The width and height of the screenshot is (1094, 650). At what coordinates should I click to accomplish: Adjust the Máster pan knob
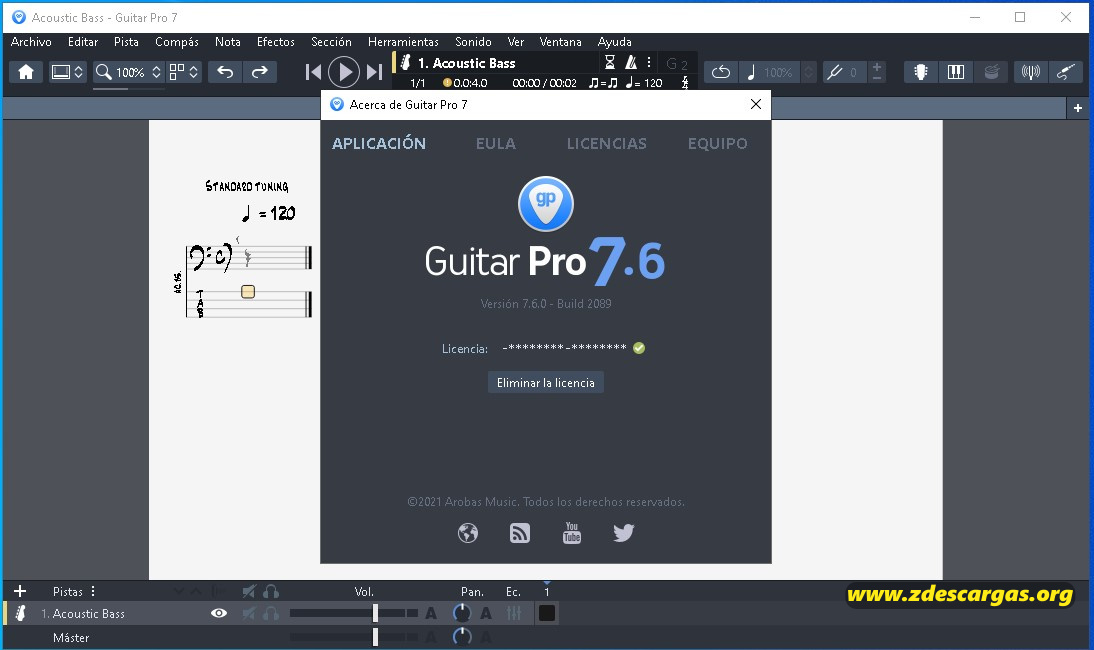pyautogui.click(x=461, y=637)
